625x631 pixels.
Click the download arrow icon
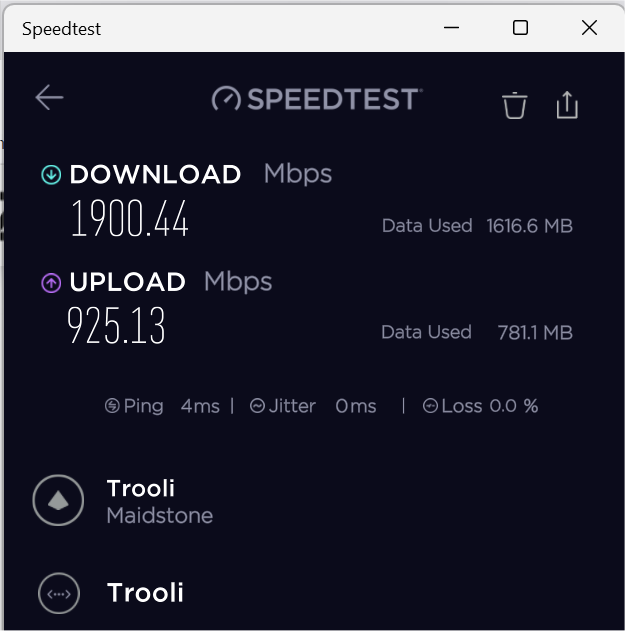click(x=51, y=175)
